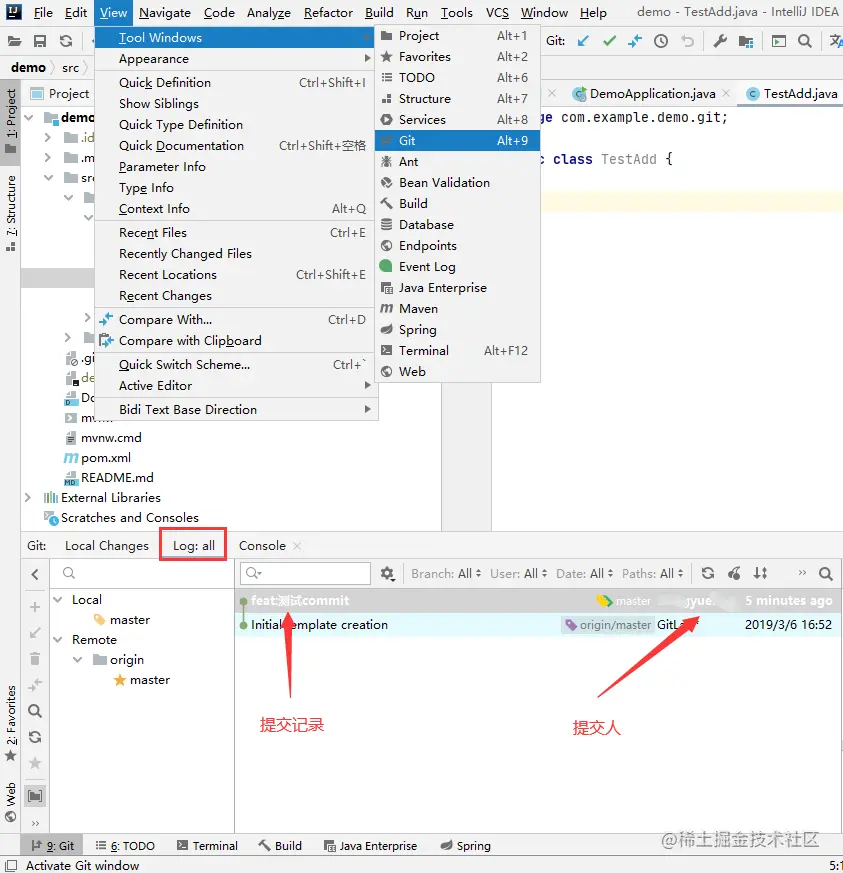Screen dimensions: 843x873
Task: Click the Open folder toolbar icon
Action: (14, 41)
